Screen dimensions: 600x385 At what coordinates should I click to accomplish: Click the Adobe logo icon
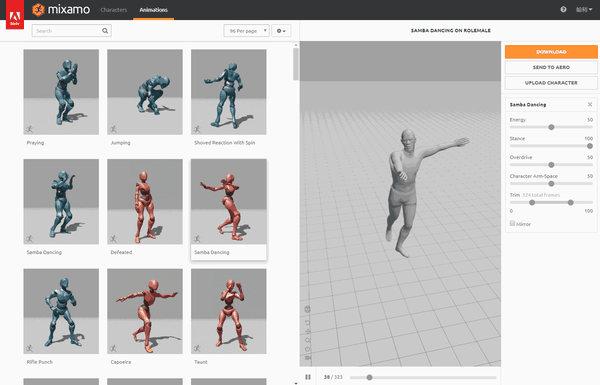15,15
